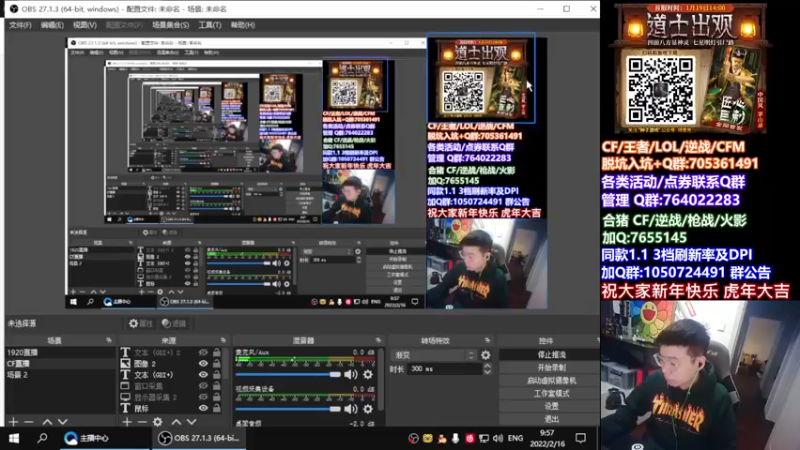Add a new source with the plus icon
The height and width of the screenshot is (450, 800).
pyautogui.click(x=127, y=422)
